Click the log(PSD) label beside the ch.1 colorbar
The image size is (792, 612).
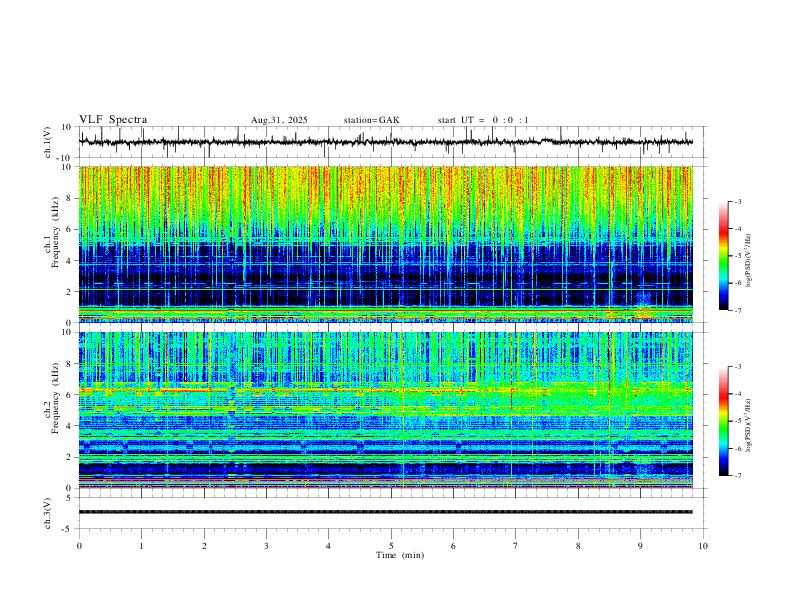pos(749,261)
